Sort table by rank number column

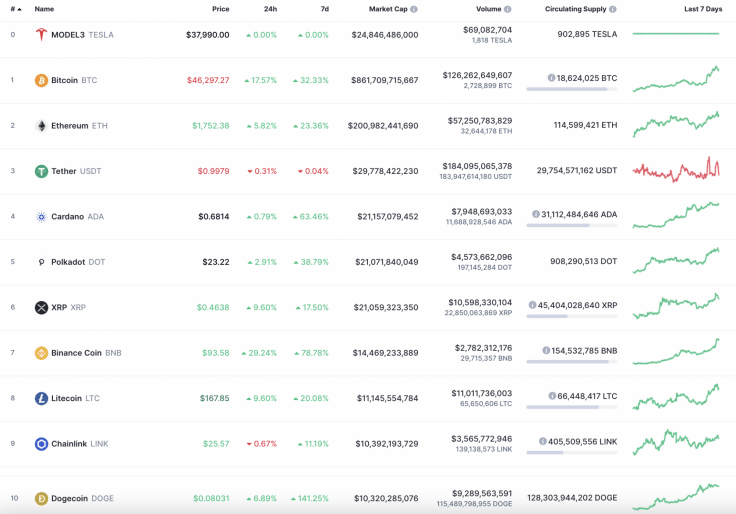pos(14,9)
